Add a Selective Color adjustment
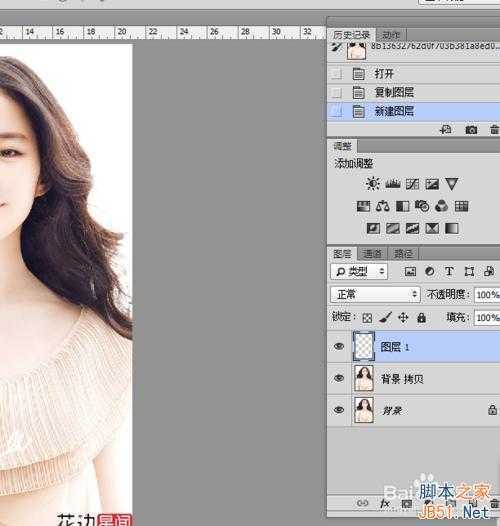The height and width of the screenshot is (526, 500). click(432, 228)
